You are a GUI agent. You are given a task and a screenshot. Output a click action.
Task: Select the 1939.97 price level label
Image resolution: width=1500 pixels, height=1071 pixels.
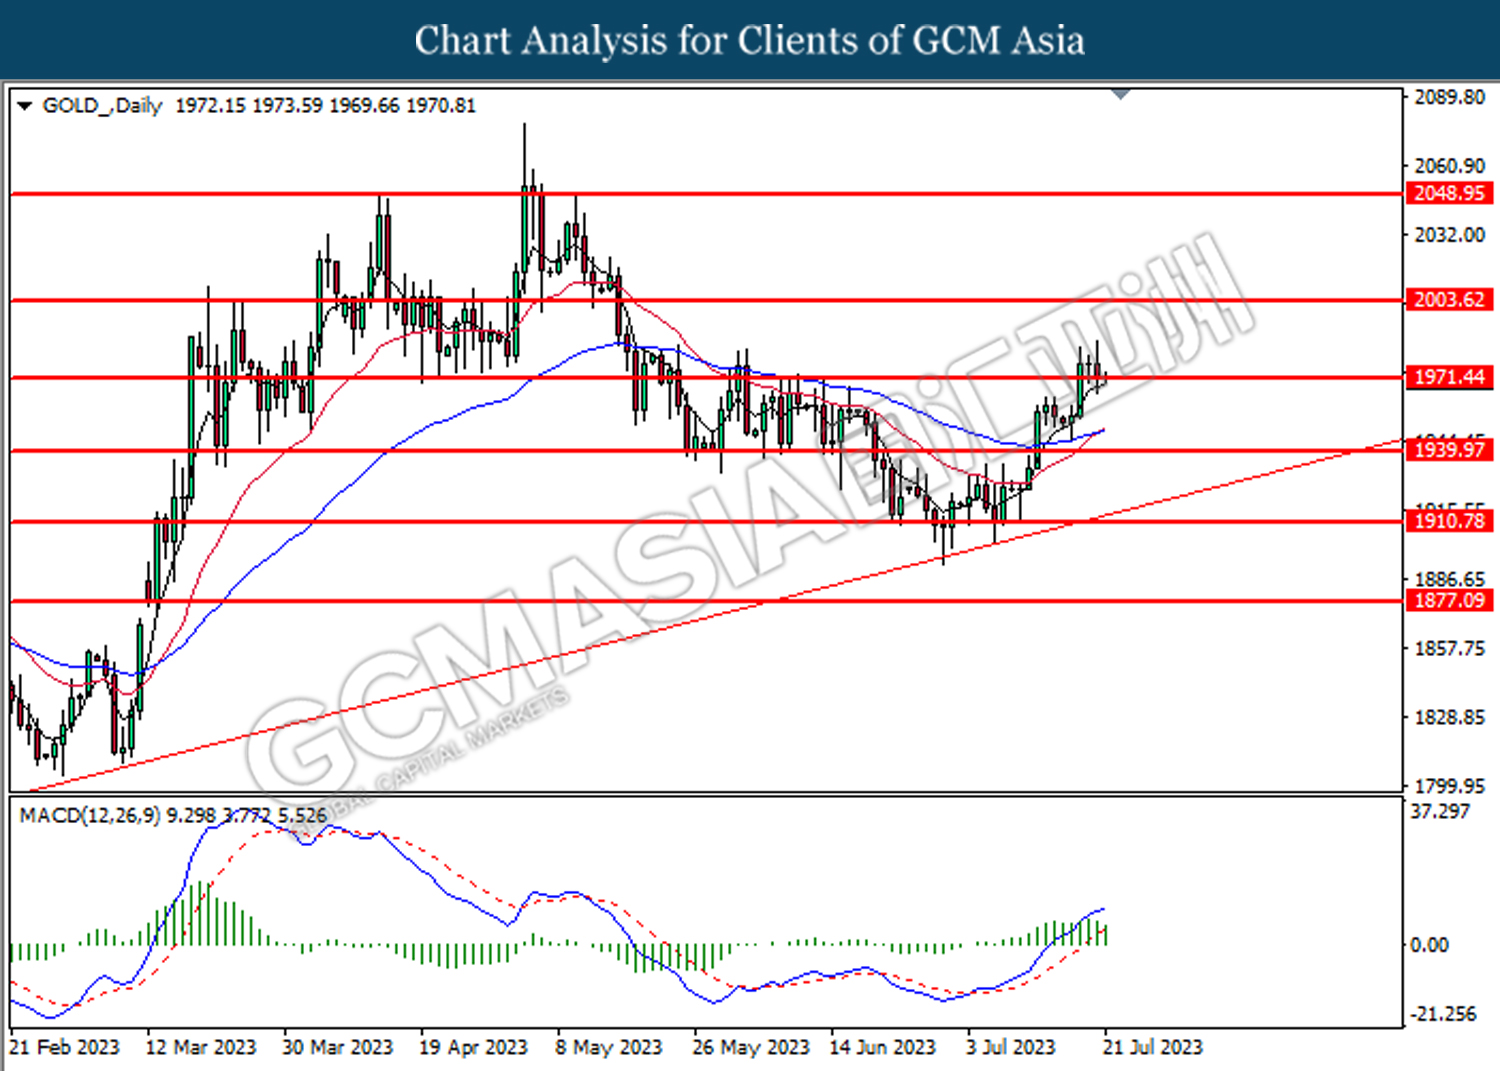pos(1449,450)
